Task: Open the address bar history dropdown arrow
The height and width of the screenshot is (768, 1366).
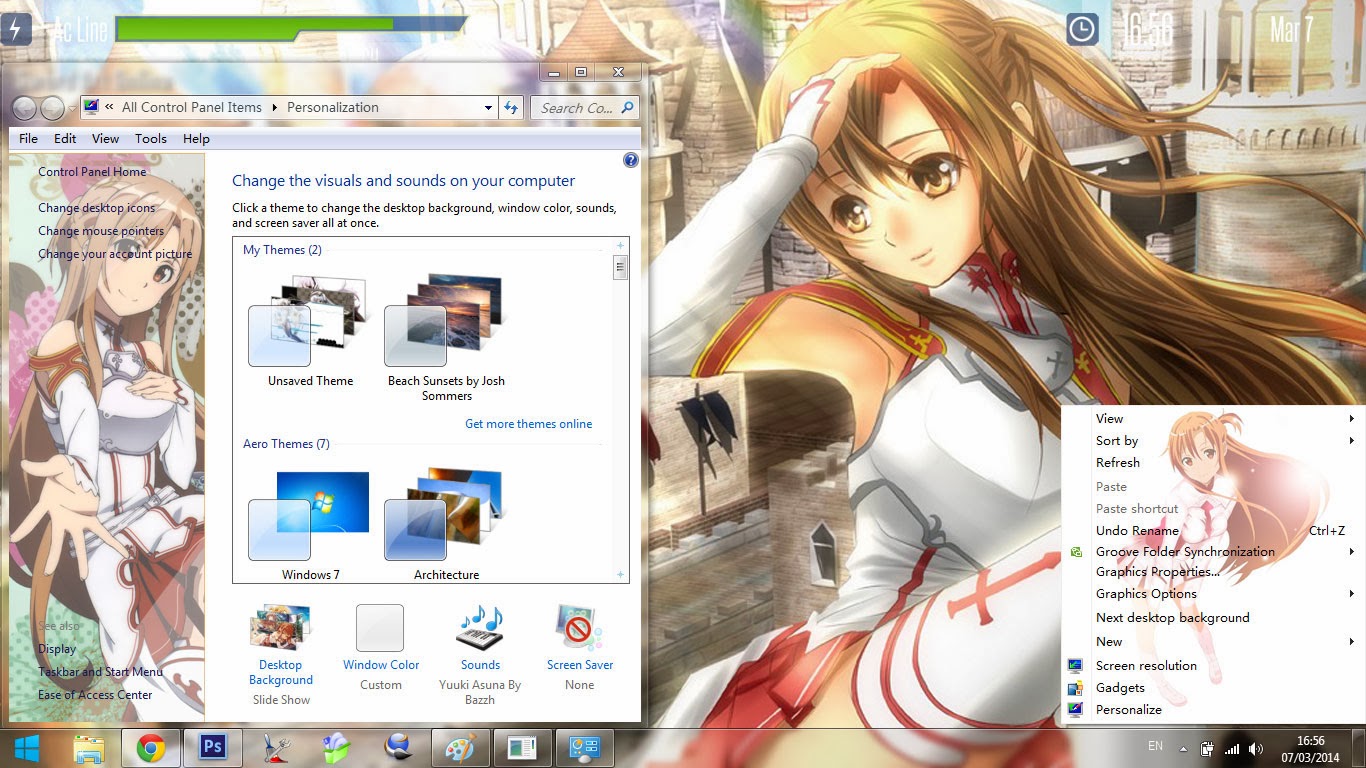Action: pyautogui.click(x=488, y=108)
